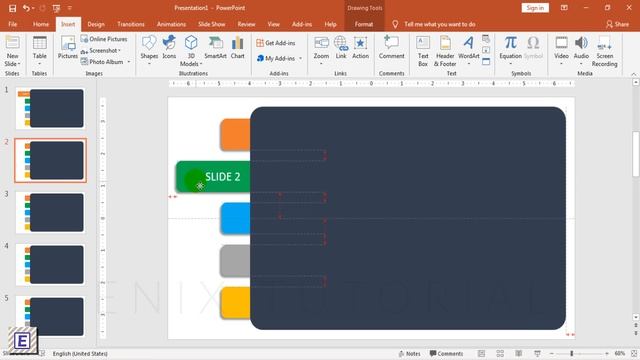Insert Icons
Image resolution: width=640 pixels, height=360 pixels.
click(169, 47)
